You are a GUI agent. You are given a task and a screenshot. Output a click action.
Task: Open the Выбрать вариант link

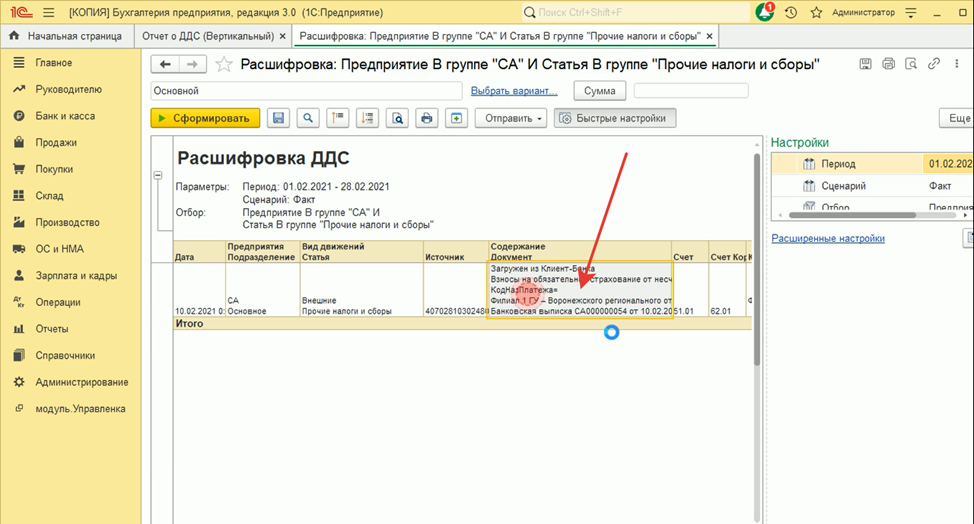(514, 91)
